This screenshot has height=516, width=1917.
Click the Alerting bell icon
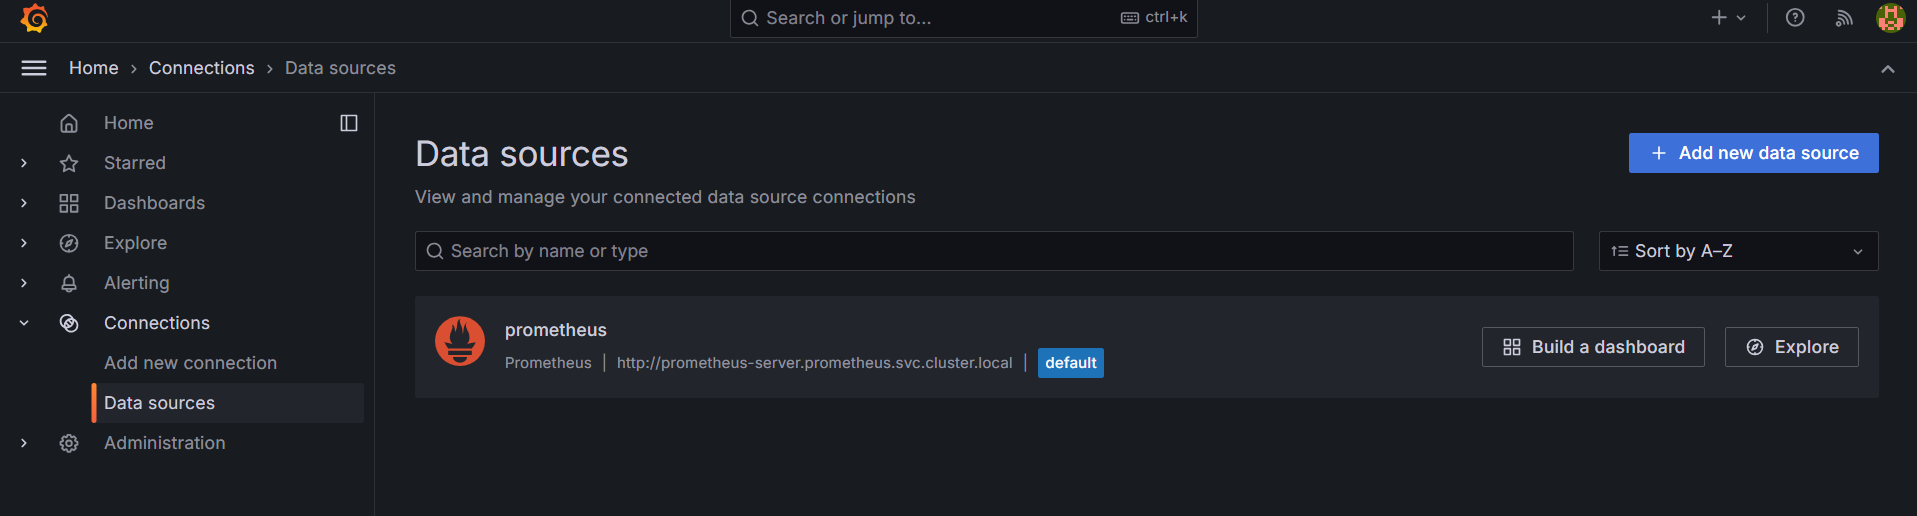(x=69, y=283)
